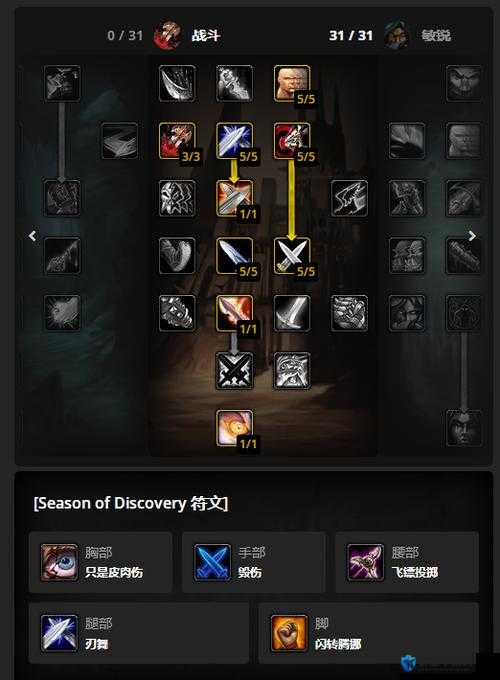Select the crossed daggers talent with 5/5
This screenshot has width=500, height=680.
pos(292,255)
